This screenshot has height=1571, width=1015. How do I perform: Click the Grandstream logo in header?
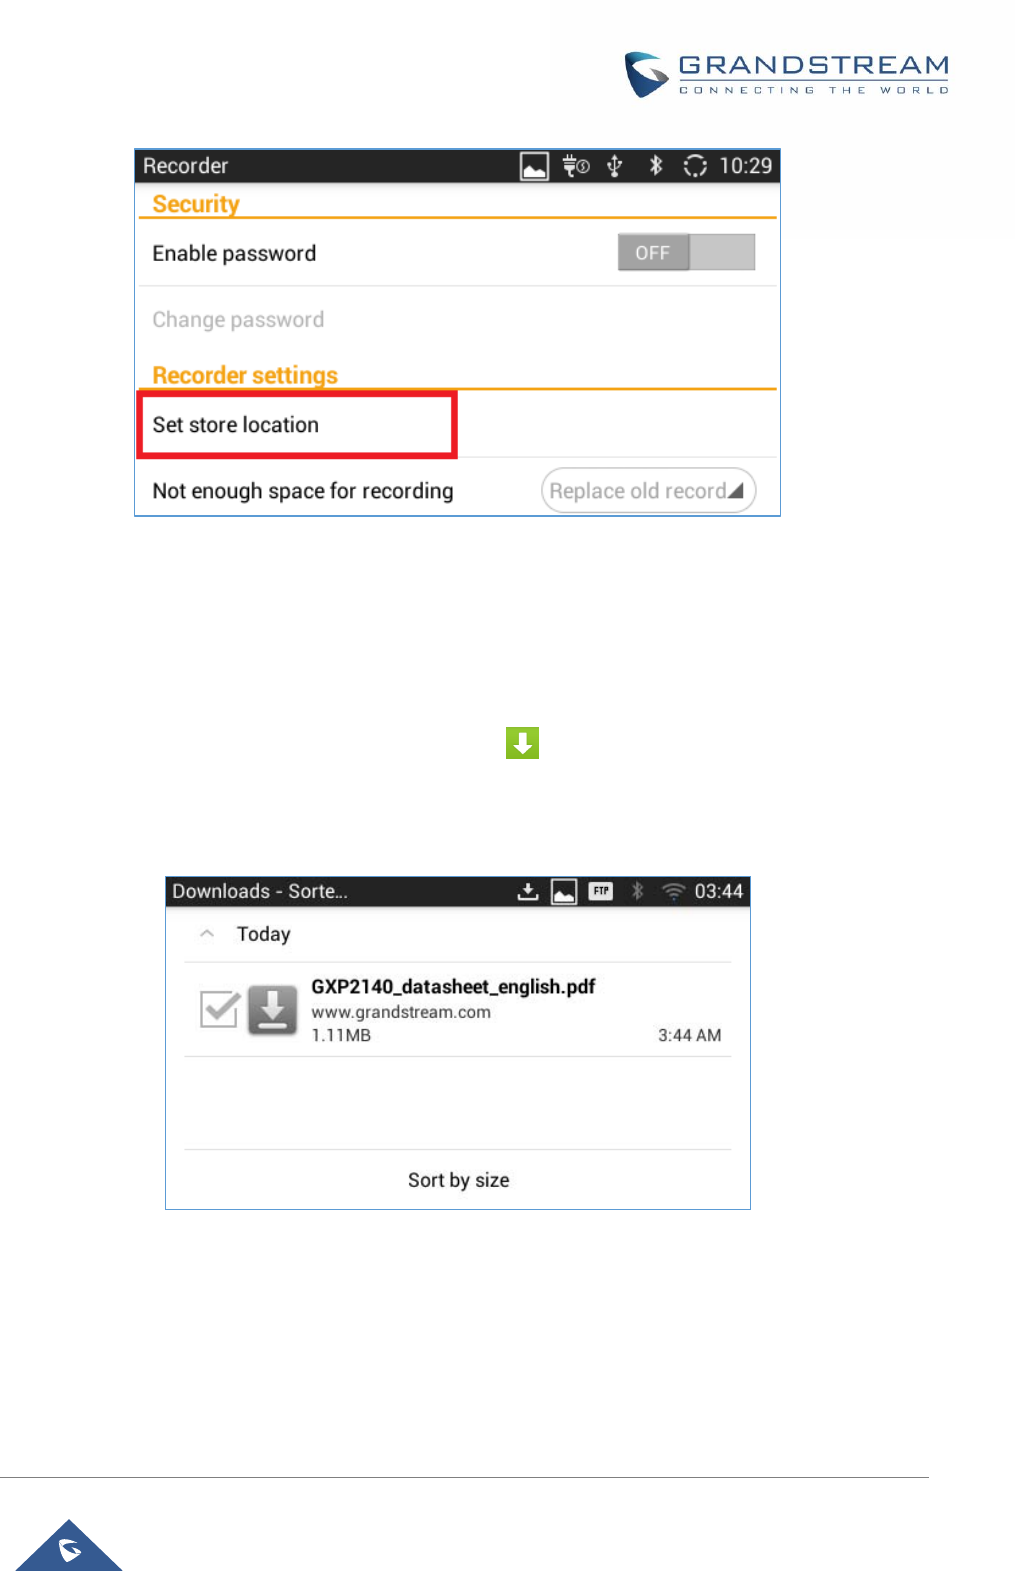point(787,74)
